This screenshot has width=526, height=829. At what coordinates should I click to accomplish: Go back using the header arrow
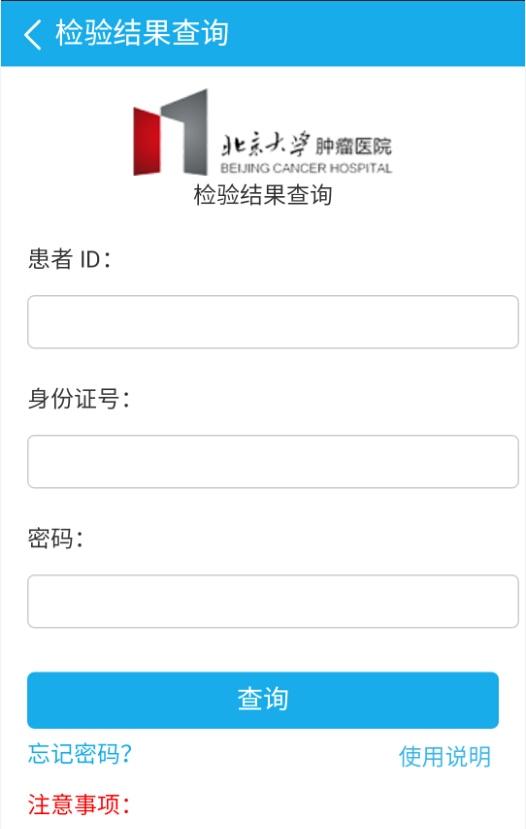pyautogui.click(x=33, y=35)
